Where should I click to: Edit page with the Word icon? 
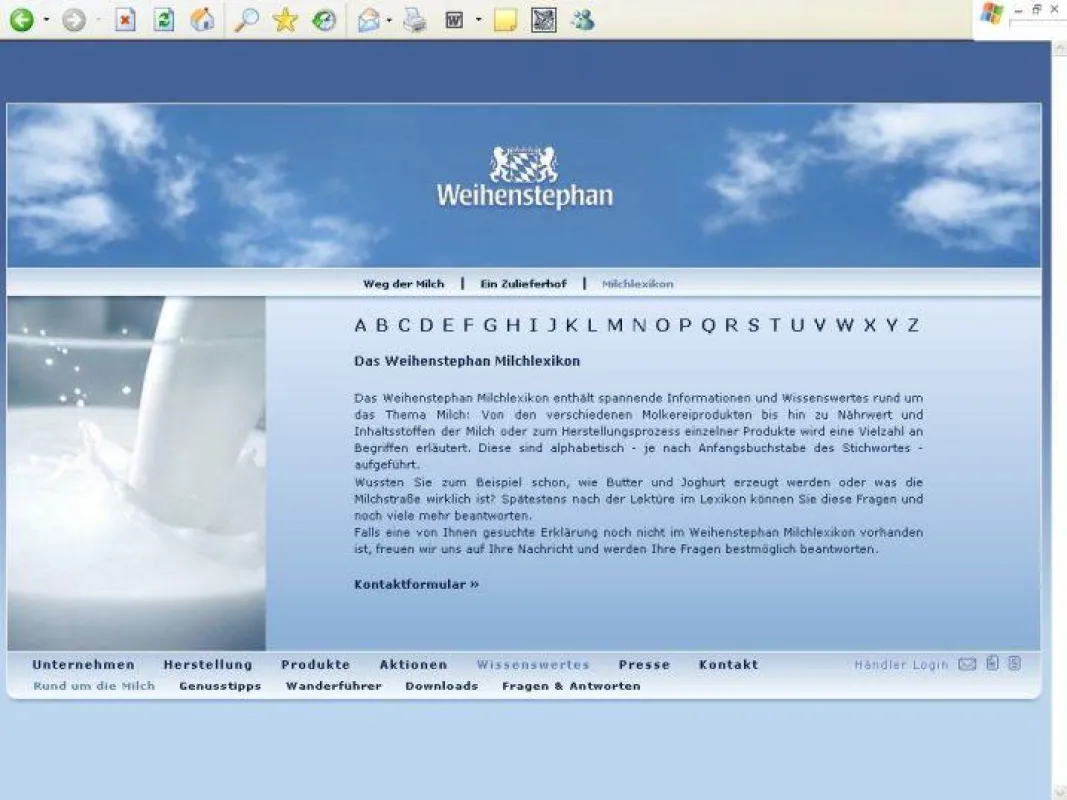(455, 20)
